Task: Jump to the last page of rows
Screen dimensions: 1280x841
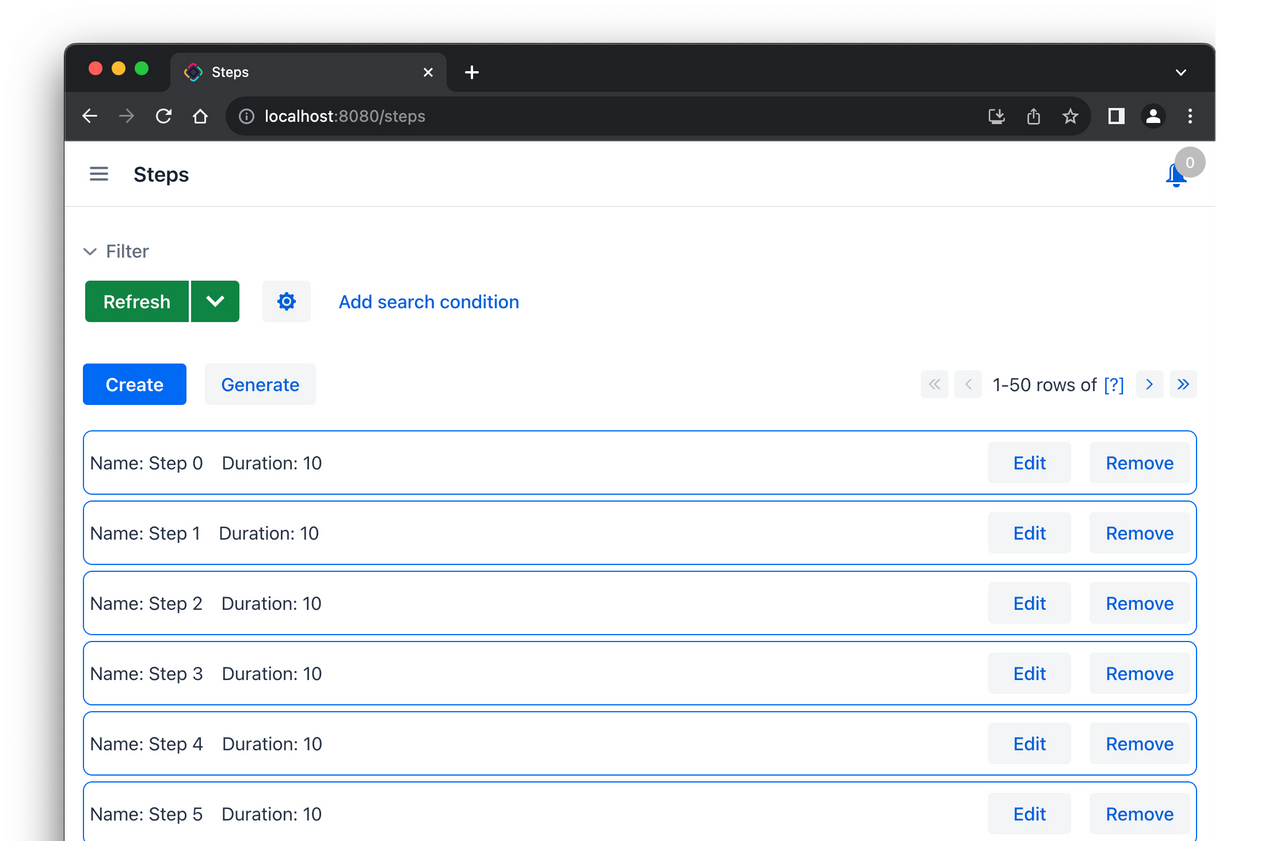Action: (x=1183, y=384)
